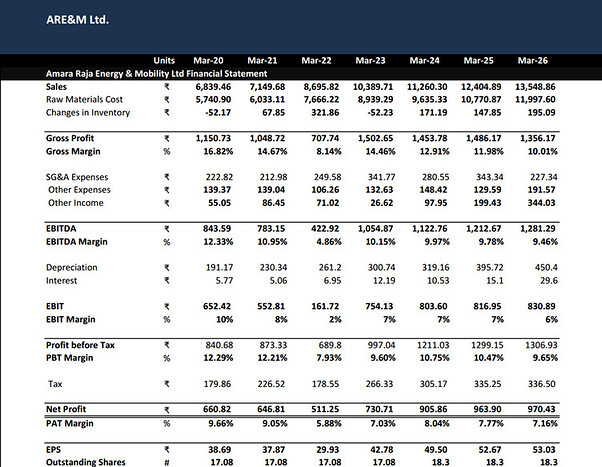Select the Mar-20 column header
602x467 pixels.
tap(208, 60)
